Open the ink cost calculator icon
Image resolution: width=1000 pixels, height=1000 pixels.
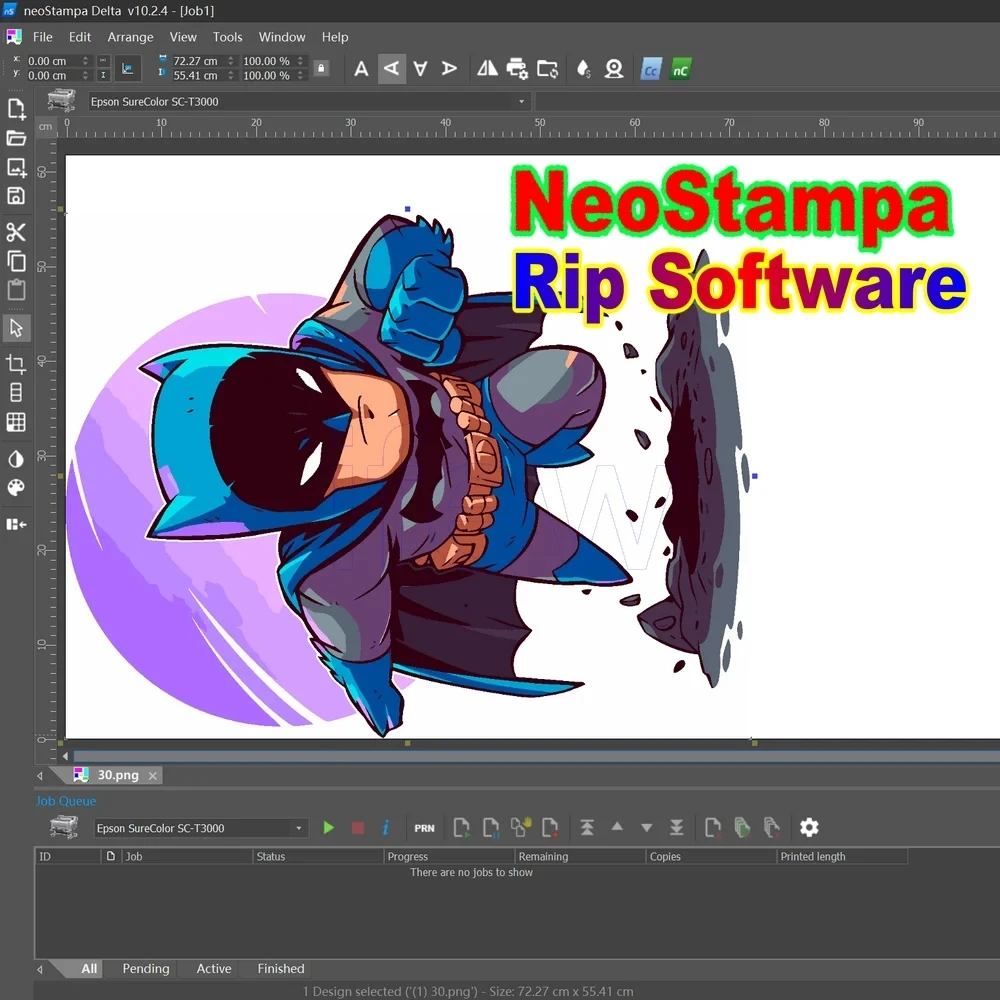coord(584,69)
